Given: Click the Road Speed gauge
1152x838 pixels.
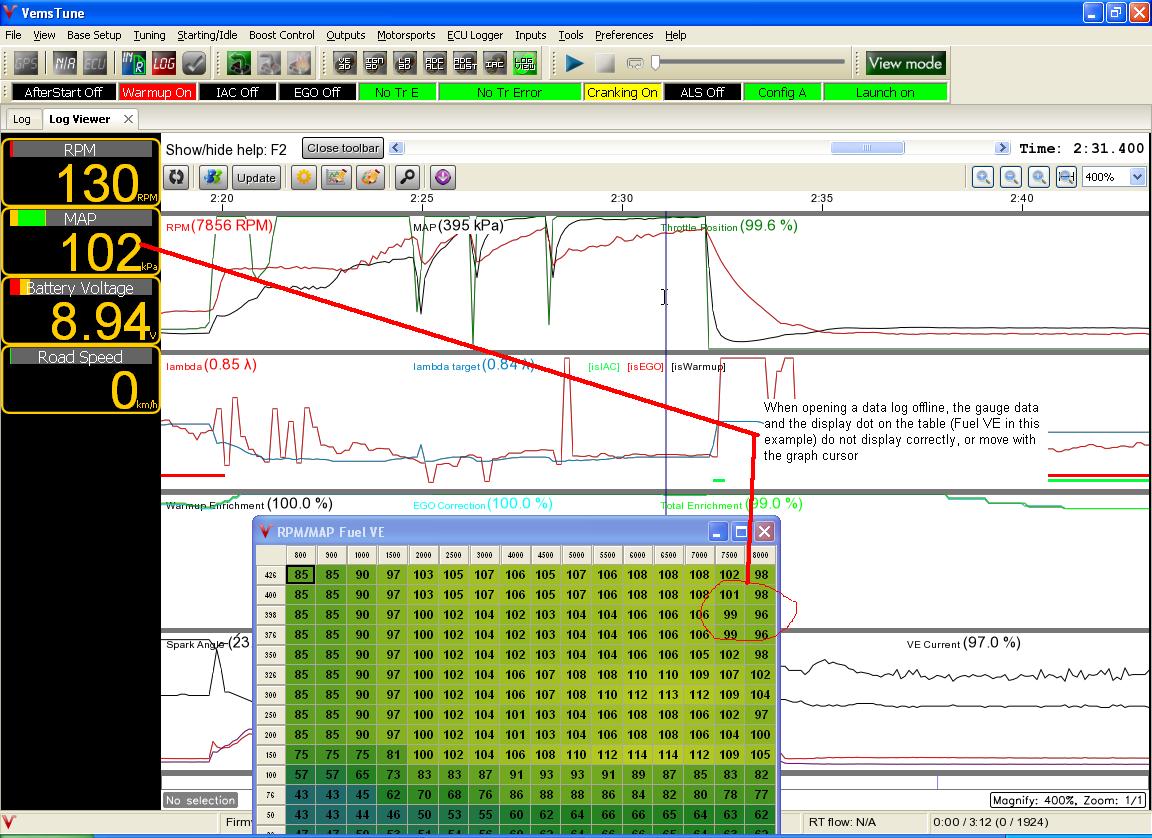Looking at the screenshot, I should (80, 380).
